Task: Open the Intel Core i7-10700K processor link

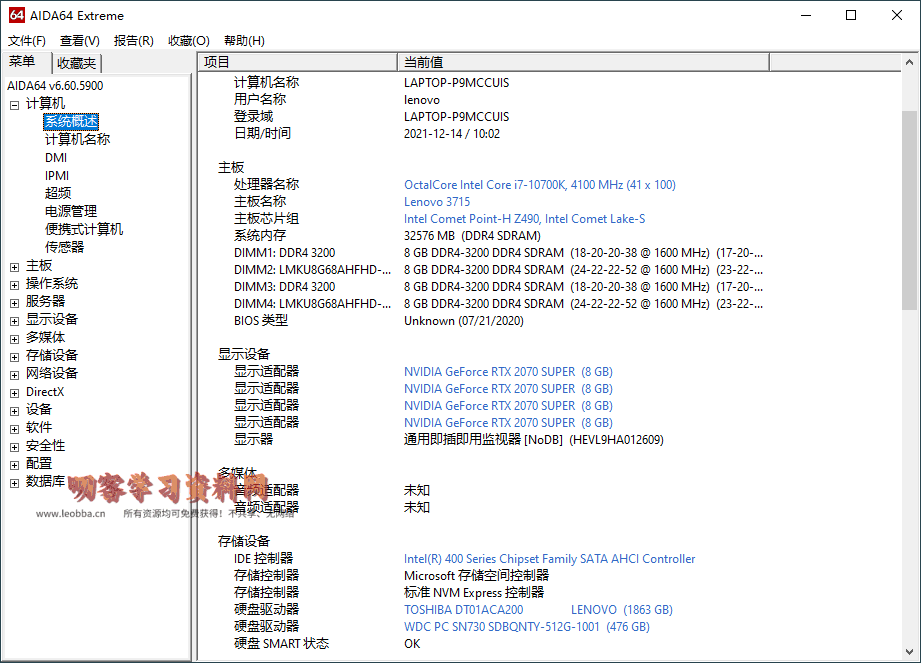Action: (539, 185)
